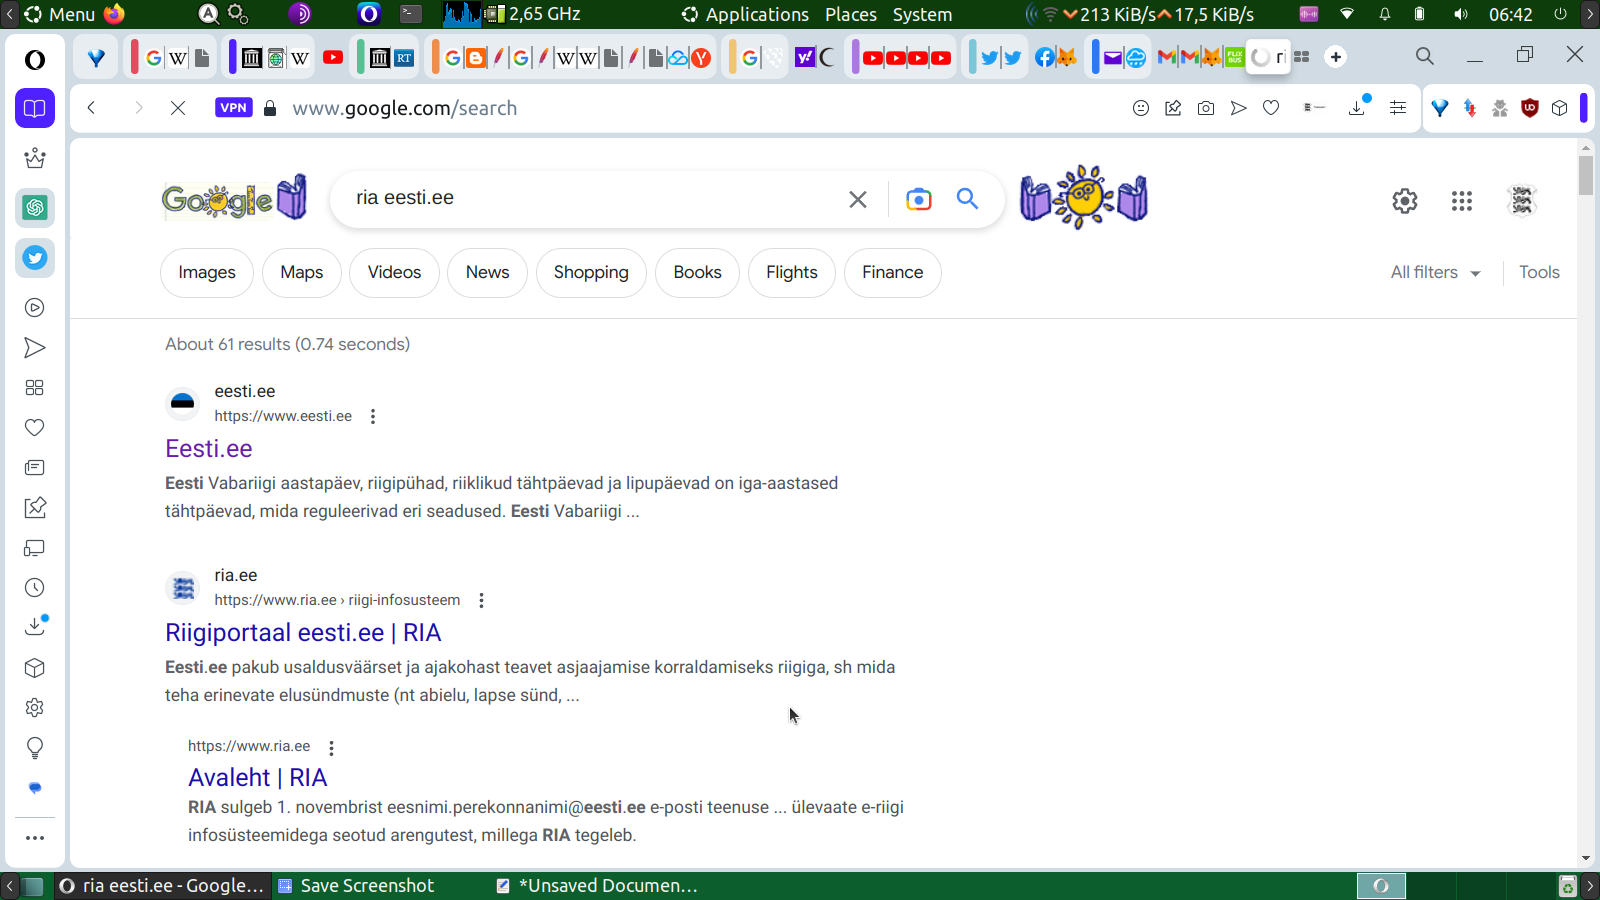The height and width of the screenshot is (900, 1600).
Task: Open the Settings gear in the Opera sidebar
Action: click(x=35, y=708)
